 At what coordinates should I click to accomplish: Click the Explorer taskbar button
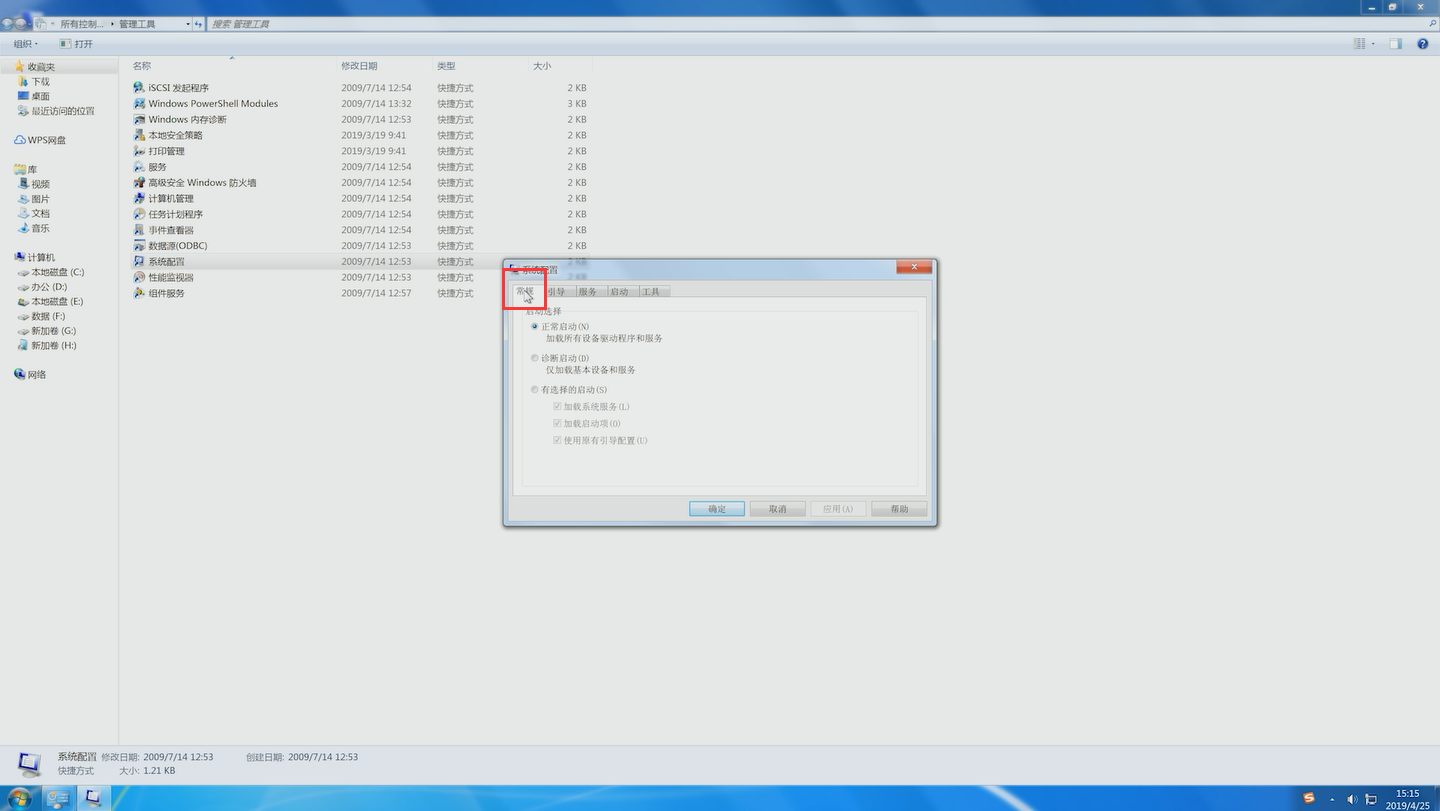click(x=58, y=798)
